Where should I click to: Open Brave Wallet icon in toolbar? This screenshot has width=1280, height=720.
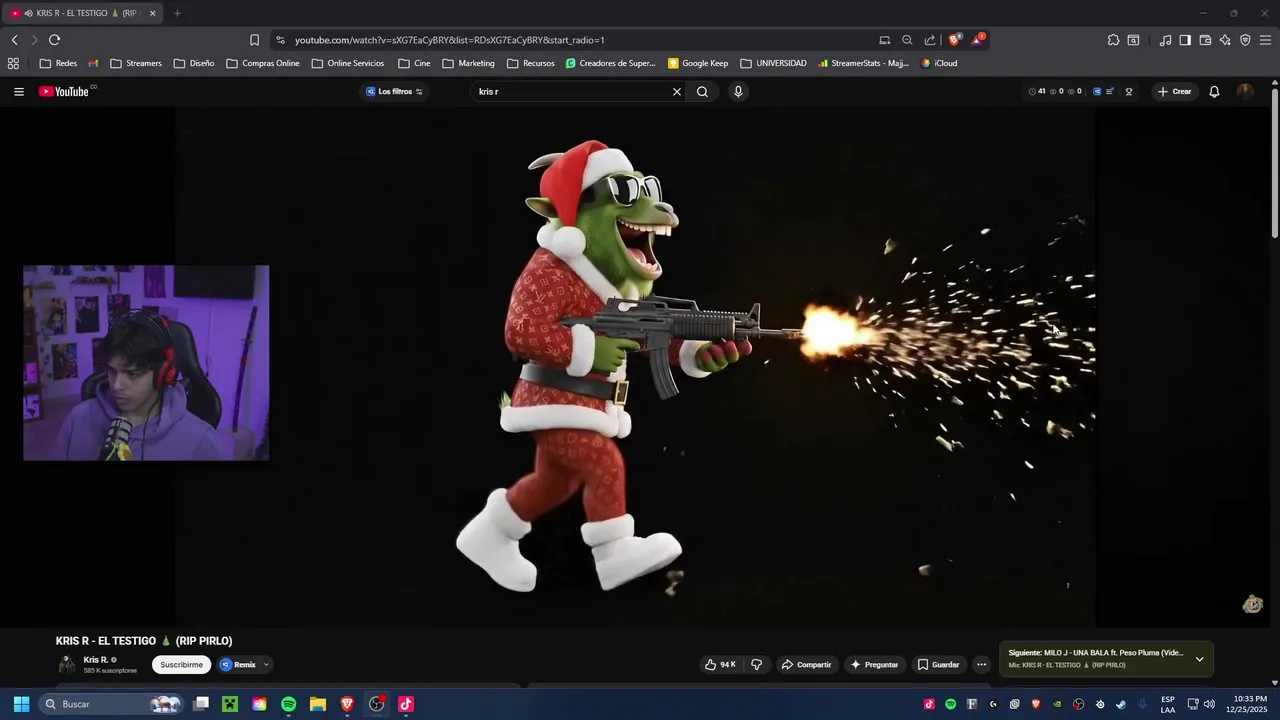(x=1205, y=40)
